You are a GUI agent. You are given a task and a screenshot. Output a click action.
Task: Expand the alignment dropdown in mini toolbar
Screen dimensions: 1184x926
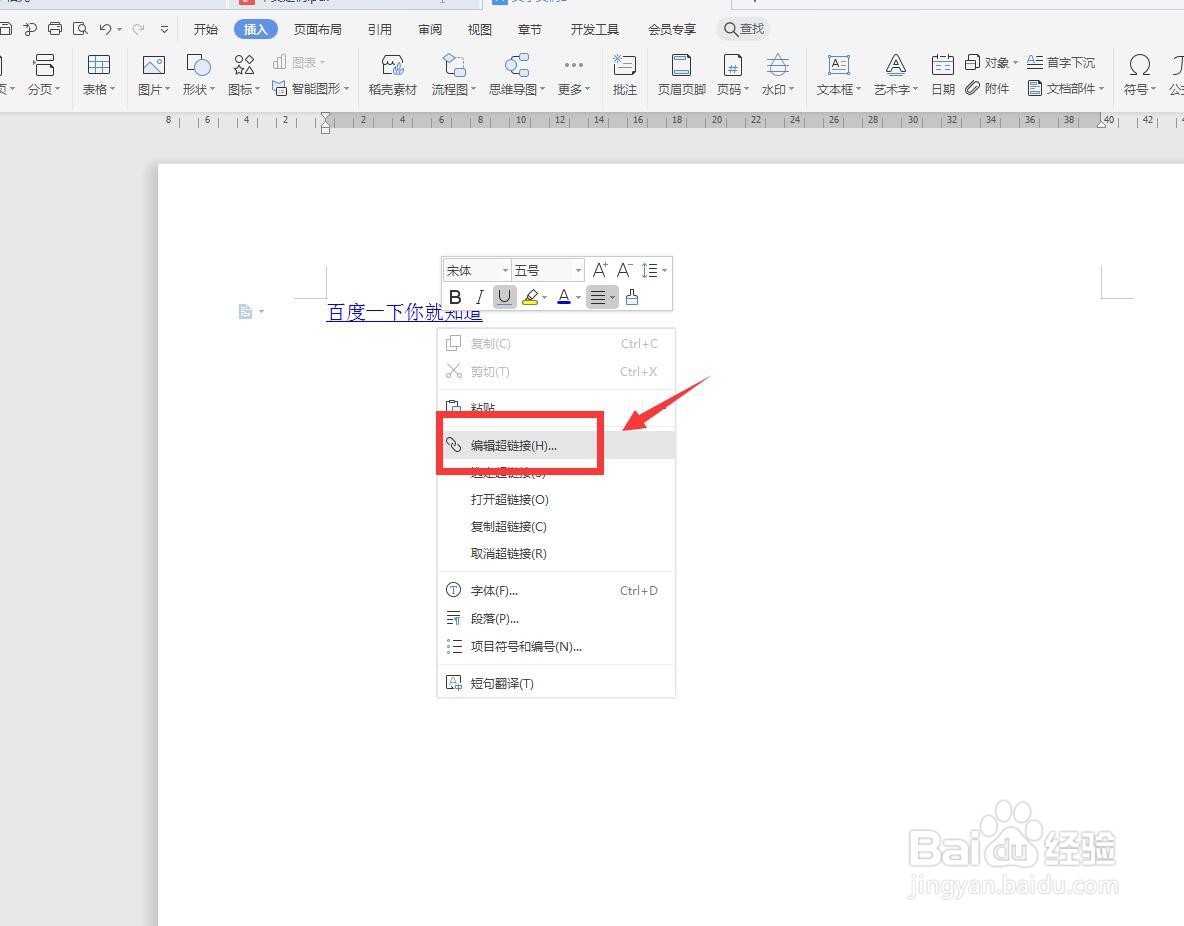(x=612, y=298)
